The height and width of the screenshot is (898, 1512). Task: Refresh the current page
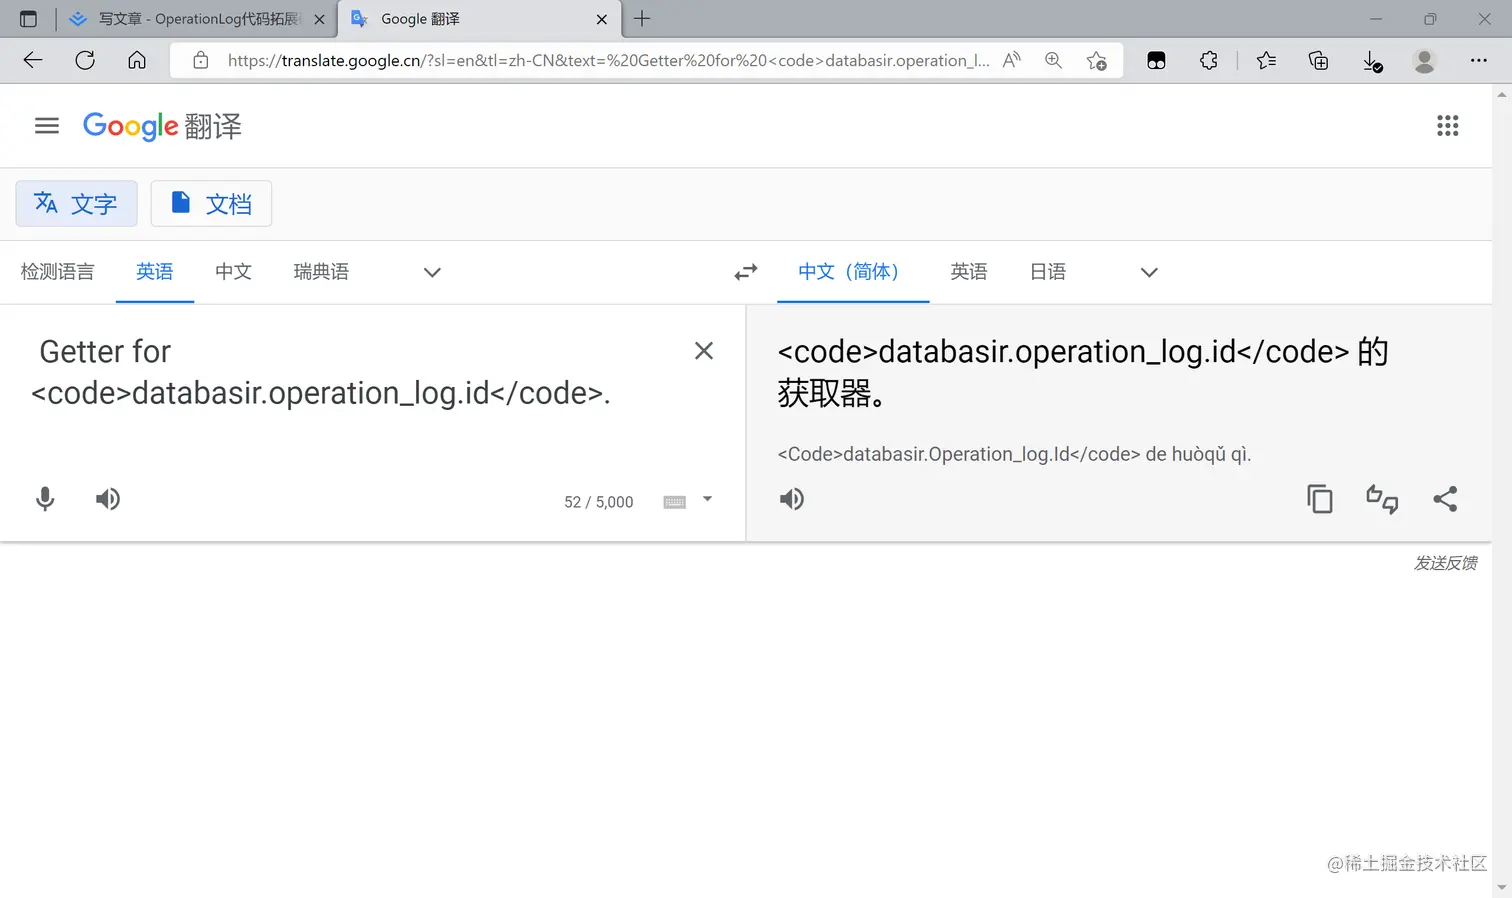point(85,60)
